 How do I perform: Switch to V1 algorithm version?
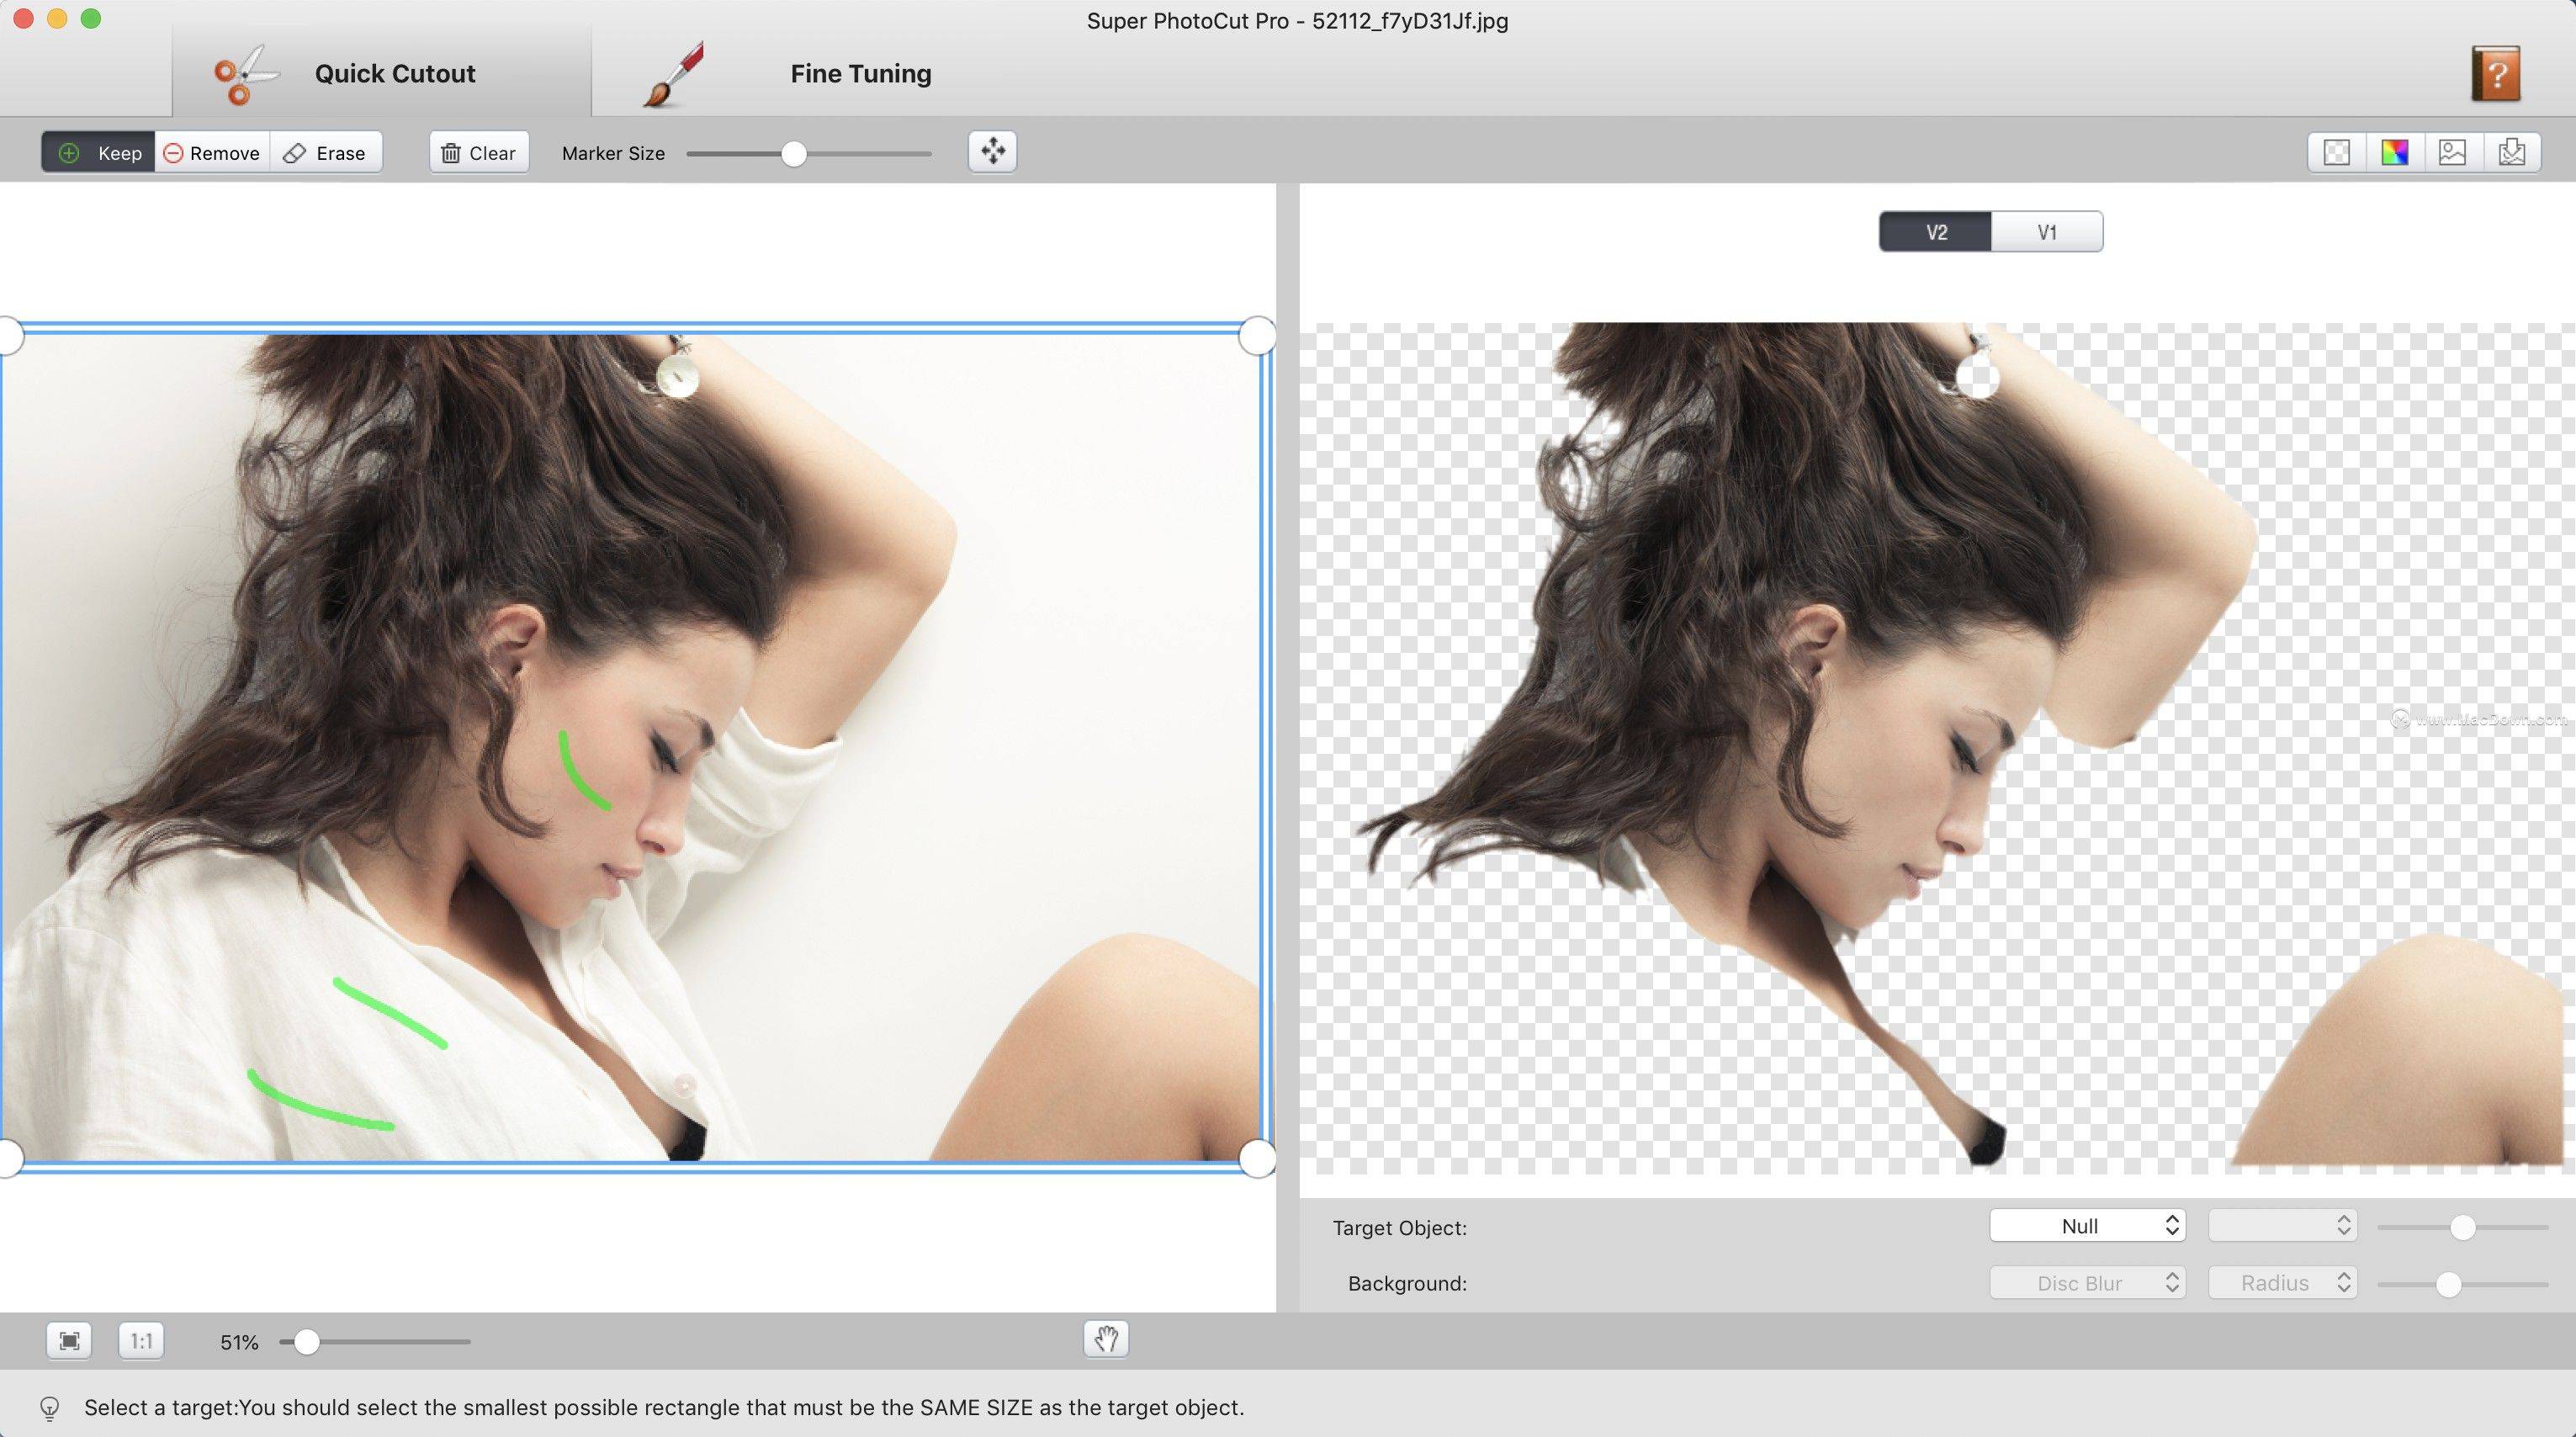click(x=2045, y=232)
